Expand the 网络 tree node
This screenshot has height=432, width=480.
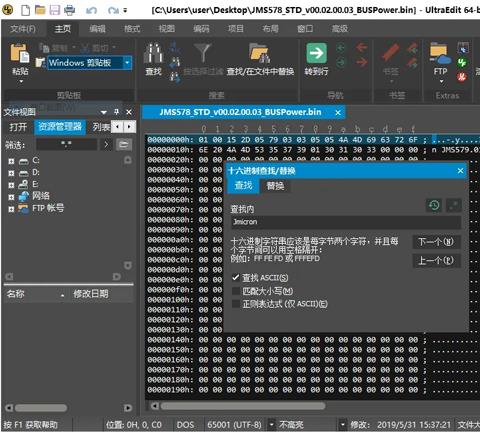point(11,197)
